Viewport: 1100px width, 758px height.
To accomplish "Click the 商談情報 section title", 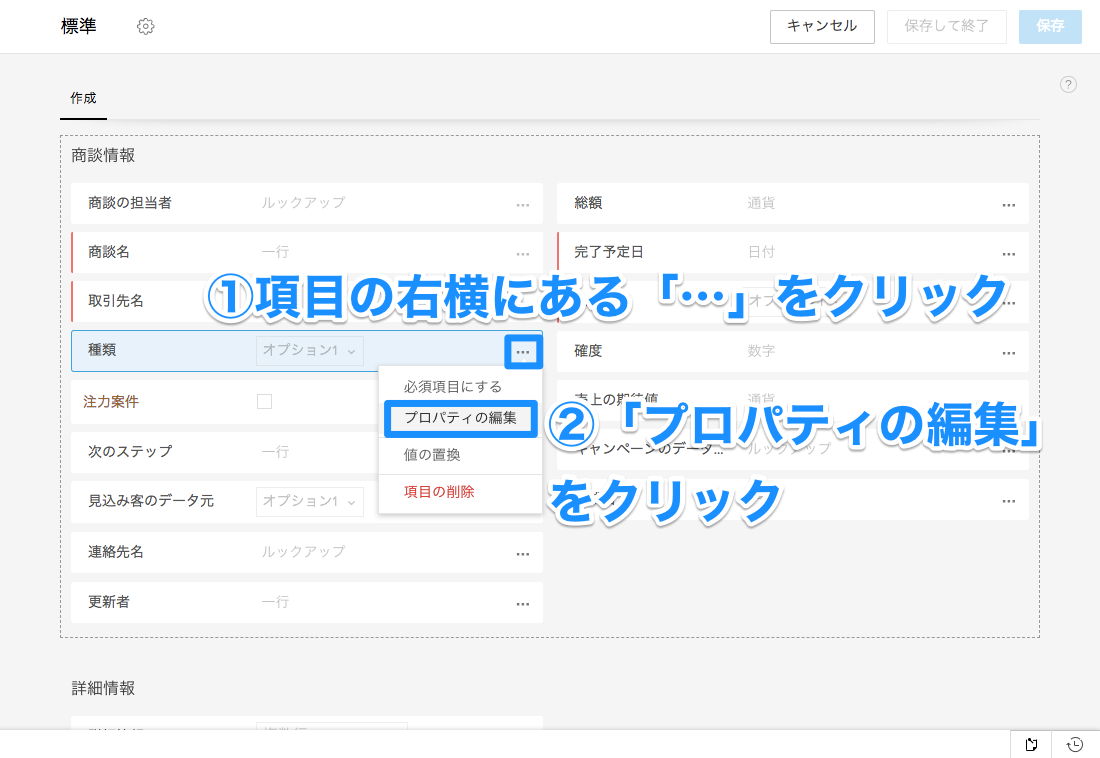I will pyautogui.click(x=103, y=155).
